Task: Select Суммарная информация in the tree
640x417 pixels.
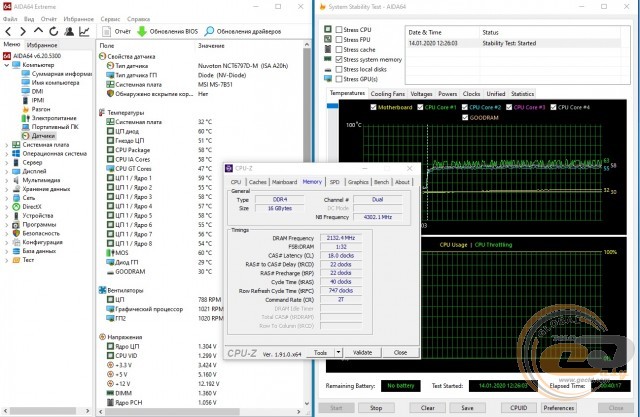Action: [x=57, y=74]
